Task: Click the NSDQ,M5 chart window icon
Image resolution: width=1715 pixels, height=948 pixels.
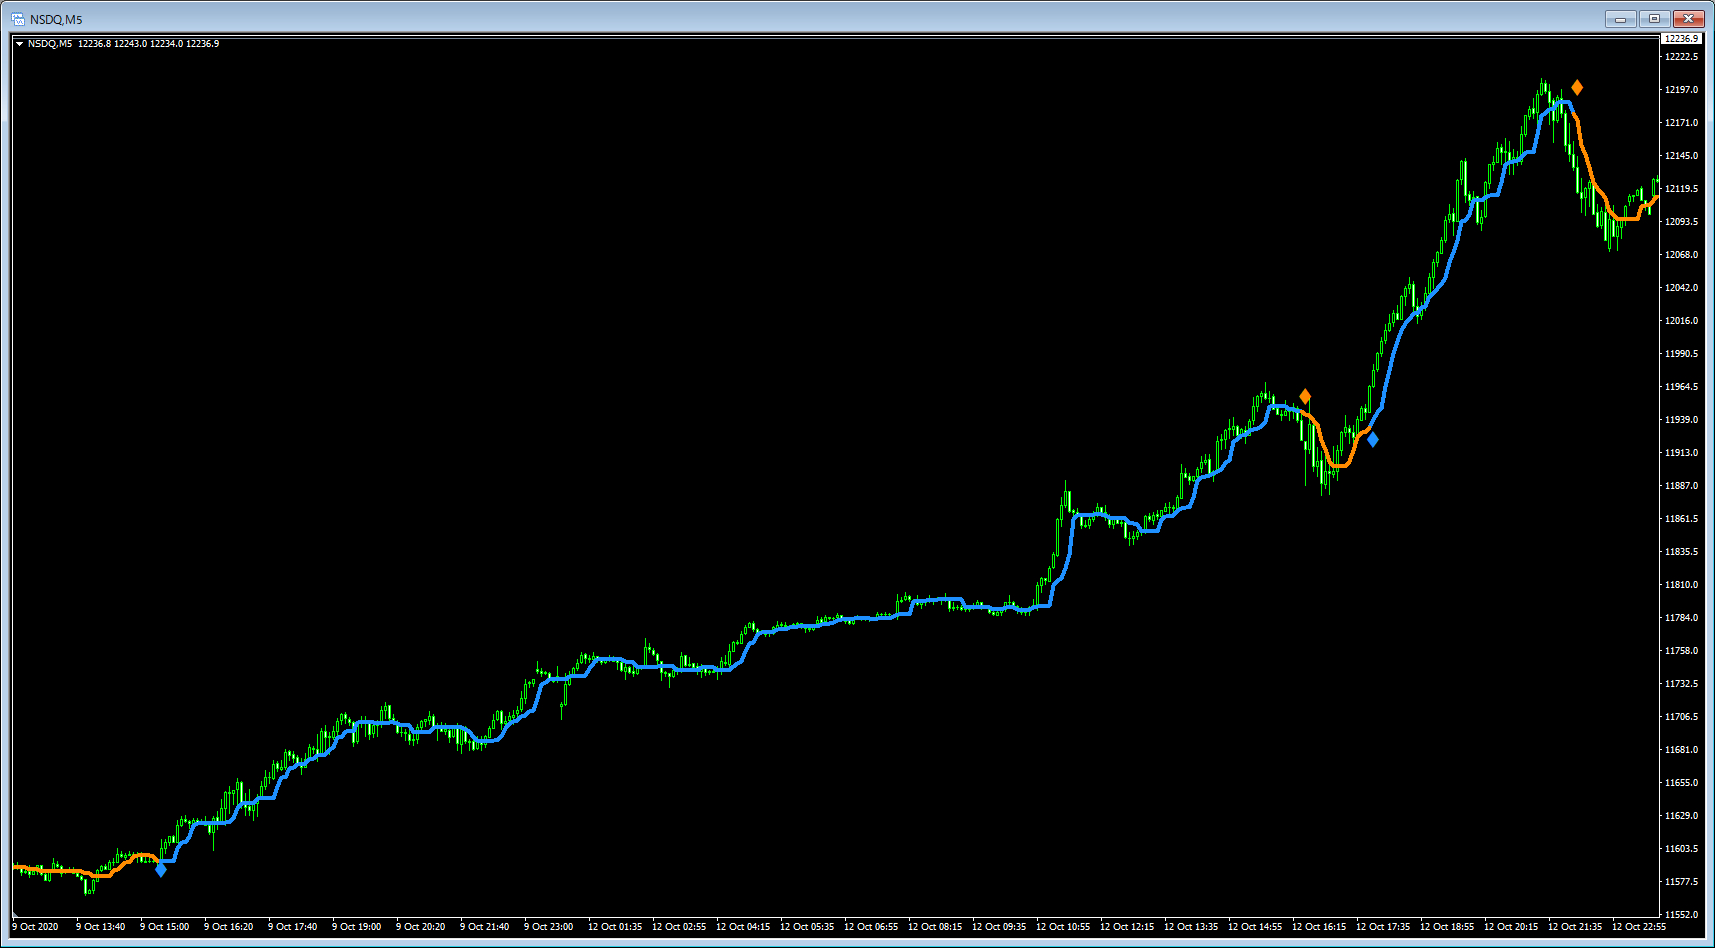Action: tap(18, 19)
